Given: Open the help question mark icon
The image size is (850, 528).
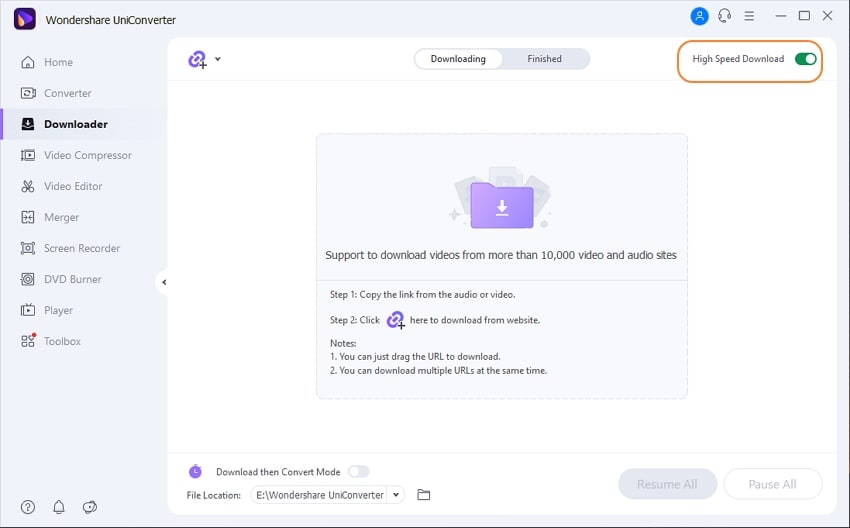Looking at the screenshot, I should coord(28,507).
